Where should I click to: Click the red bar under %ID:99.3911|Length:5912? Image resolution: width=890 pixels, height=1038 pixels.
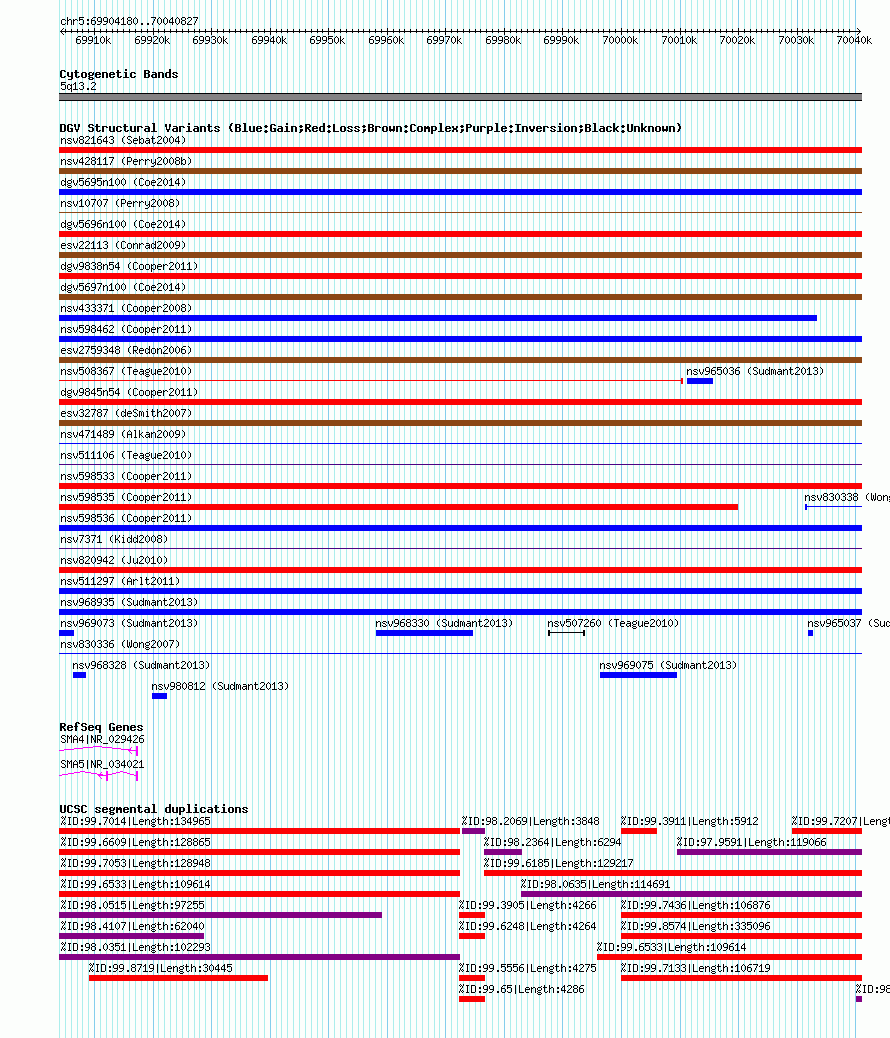coord(639,831)
